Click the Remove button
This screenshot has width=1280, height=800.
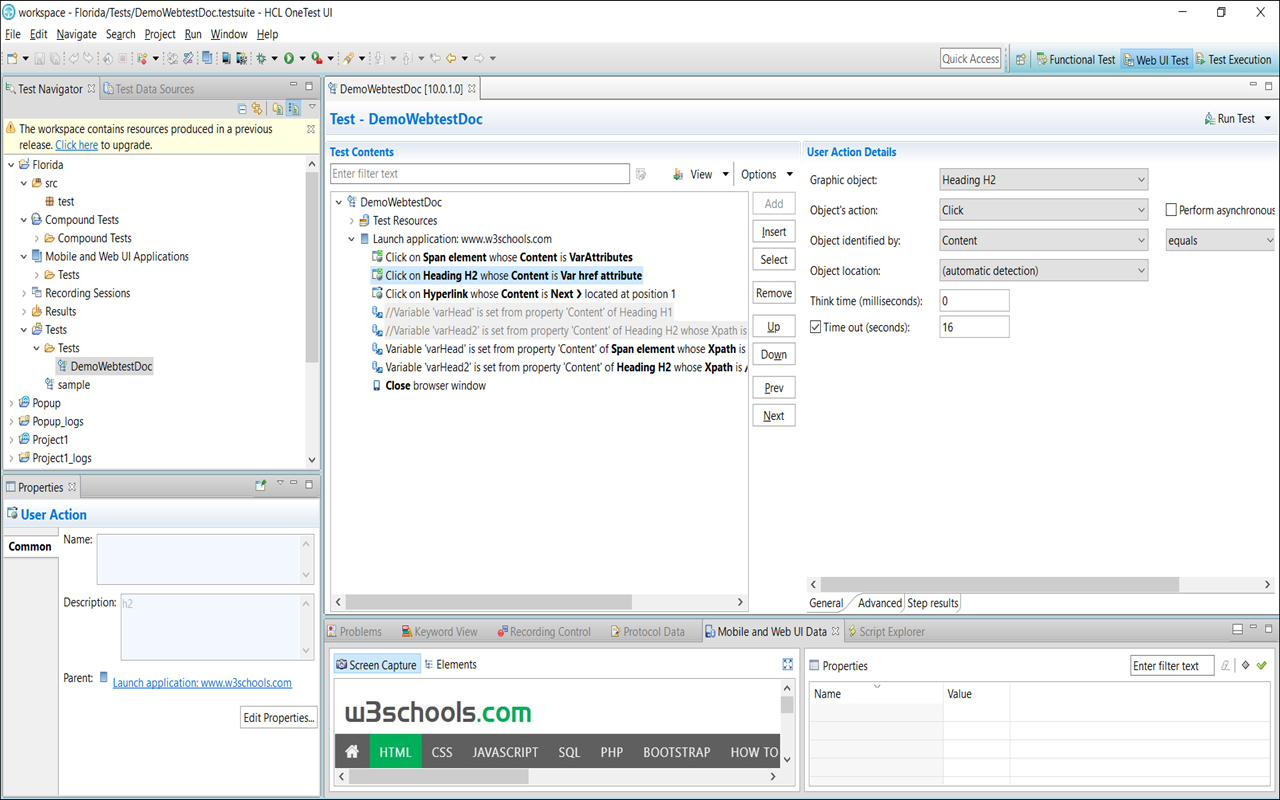point(774,293)
